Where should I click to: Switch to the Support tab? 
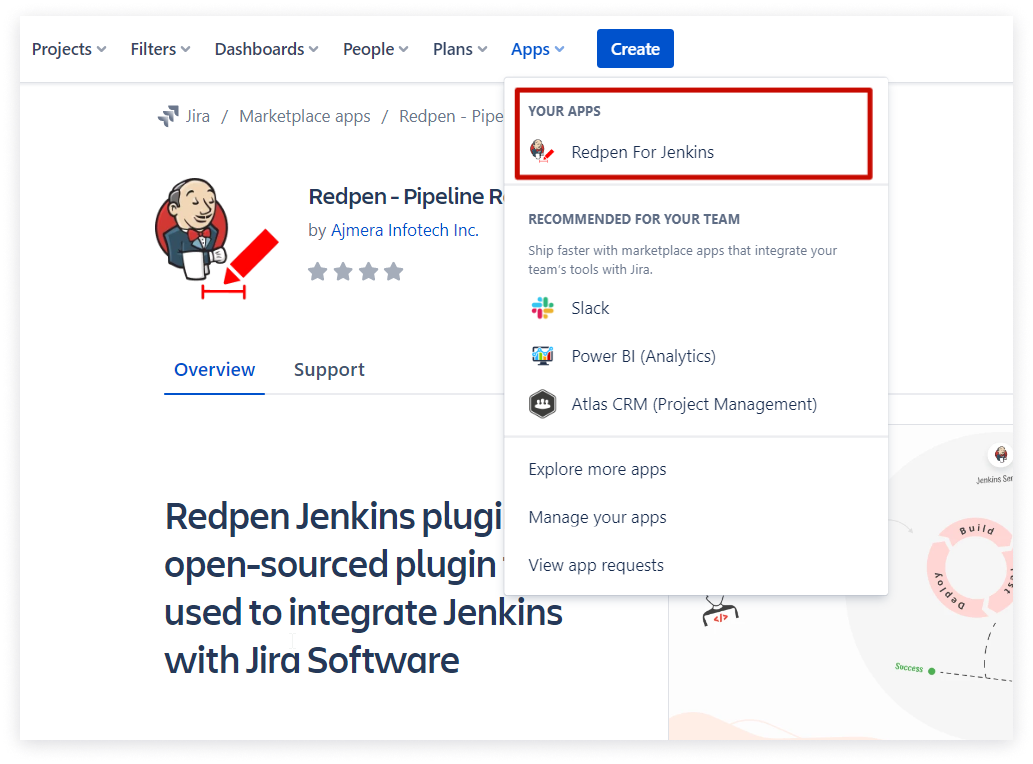tap(329, 370)
